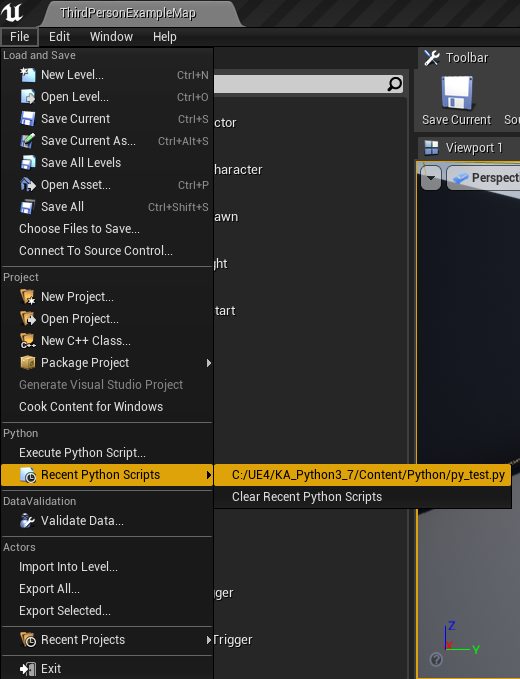The height and width of the screenshot is (679, 520).
Task: Select Cook Content for Windows
Action: click(x=107, y=407)
